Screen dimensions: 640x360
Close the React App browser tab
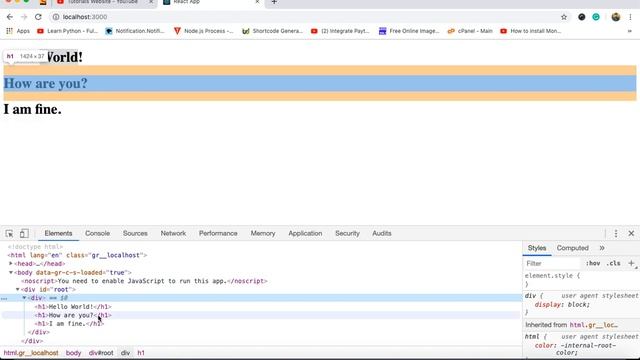coord(257,2)
